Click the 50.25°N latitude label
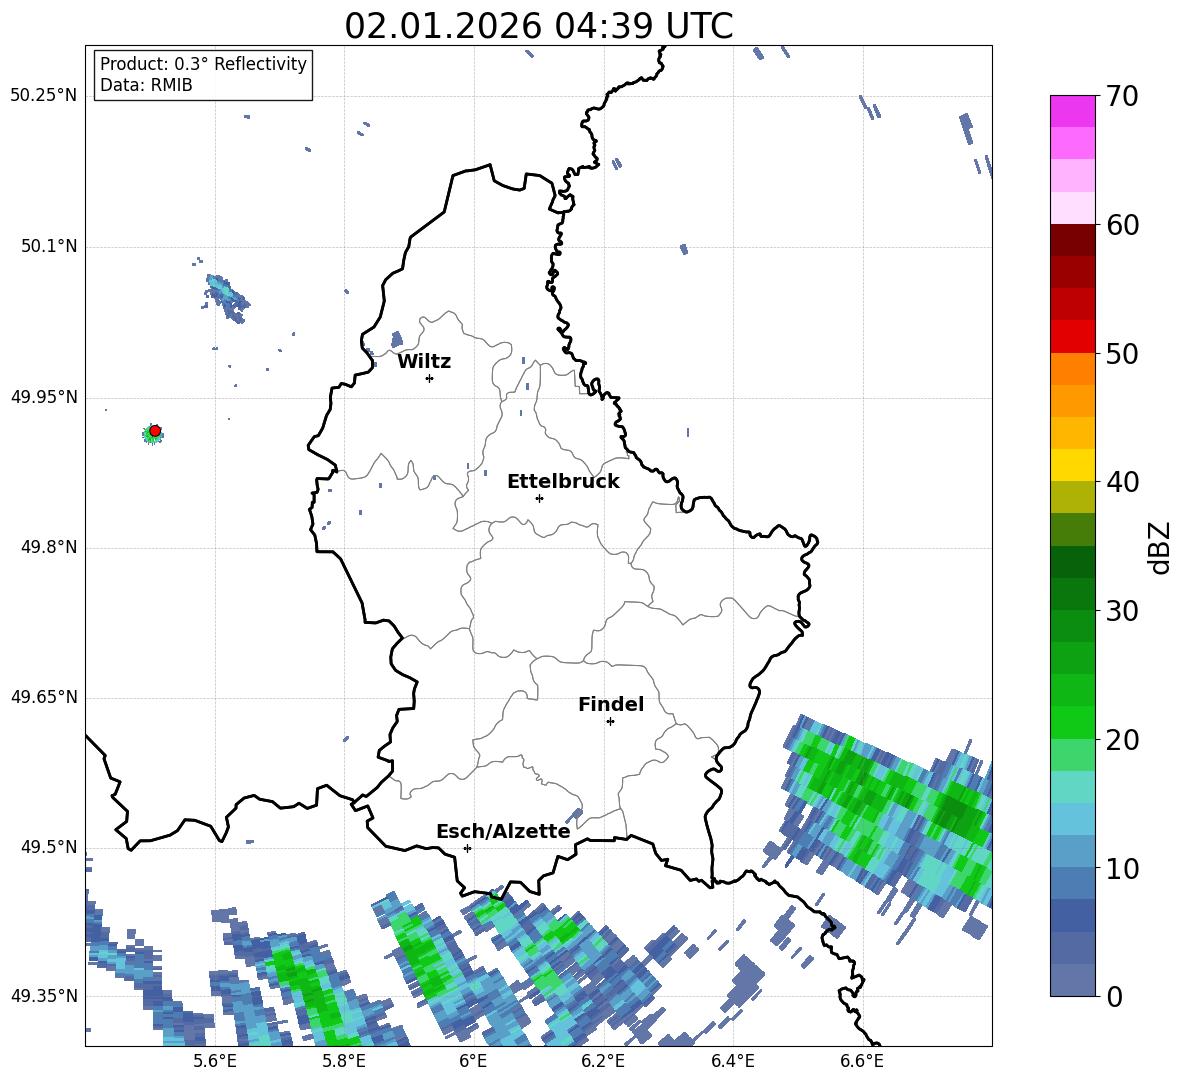Screen dimensions: 1184x1081 click(44, 96)
